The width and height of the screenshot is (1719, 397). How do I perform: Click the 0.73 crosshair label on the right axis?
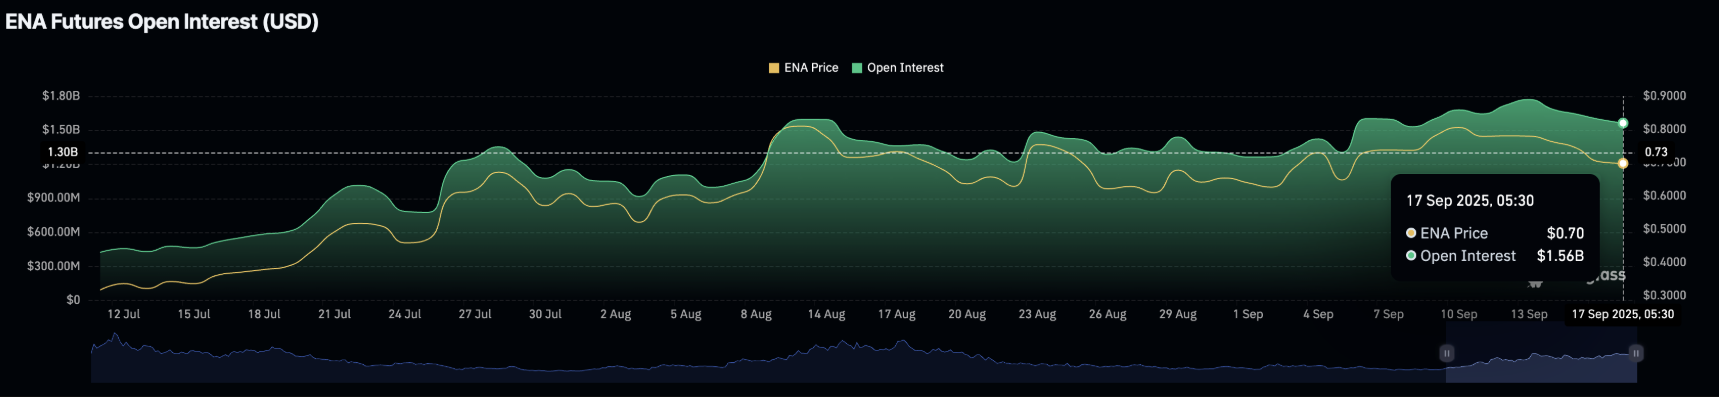coord(1656,152)
